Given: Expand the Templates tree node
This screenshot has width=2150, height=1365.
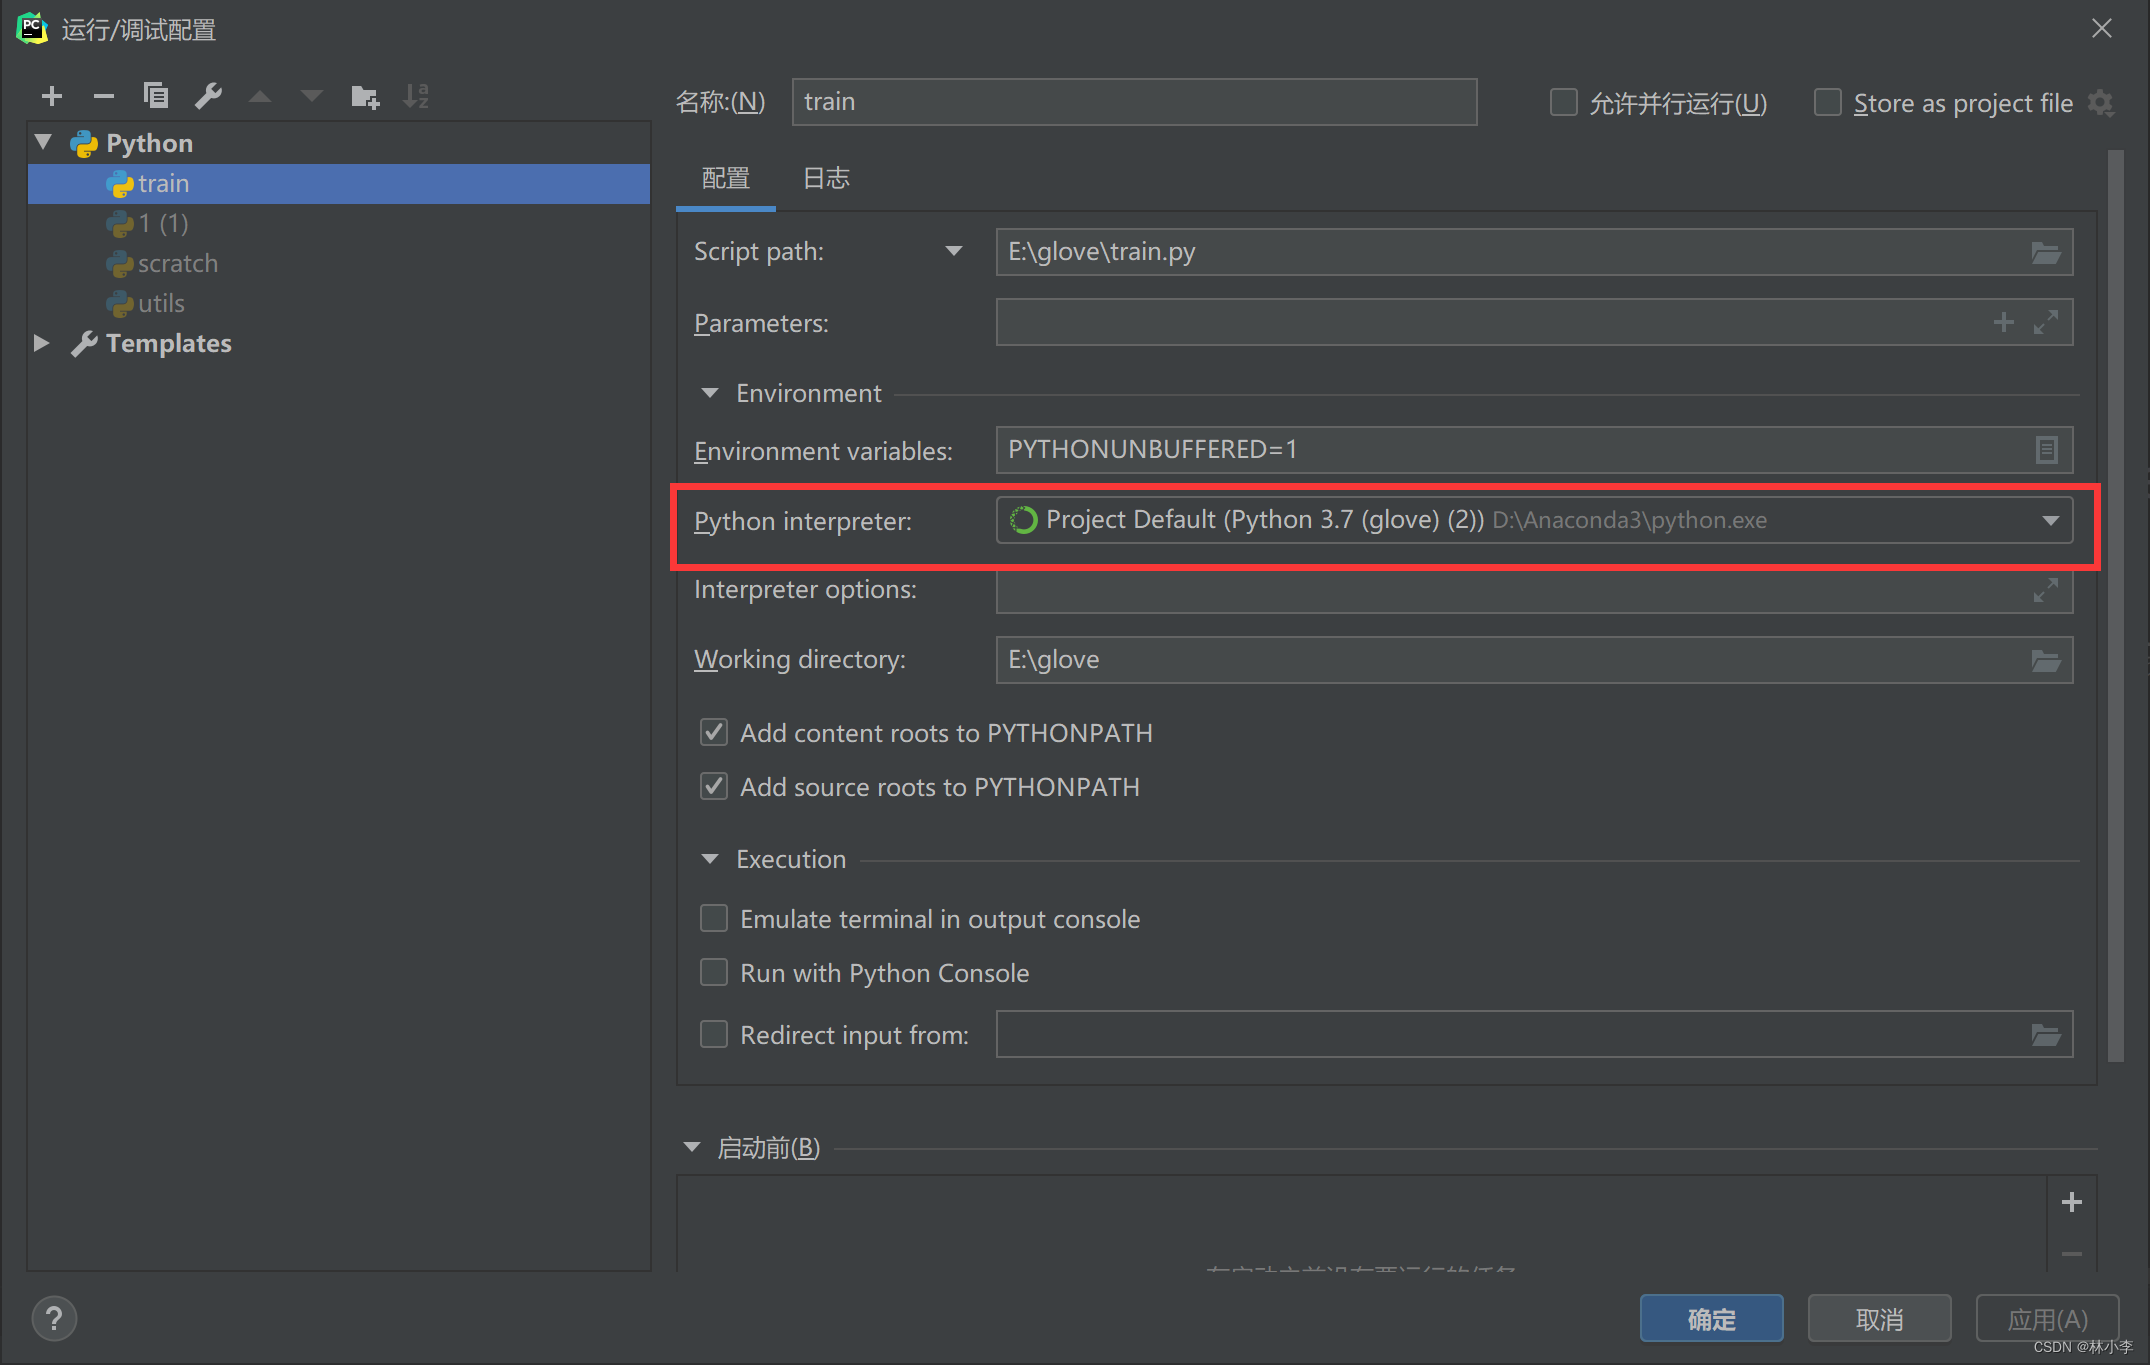Looking at the screenshot, I should (41, 343).
